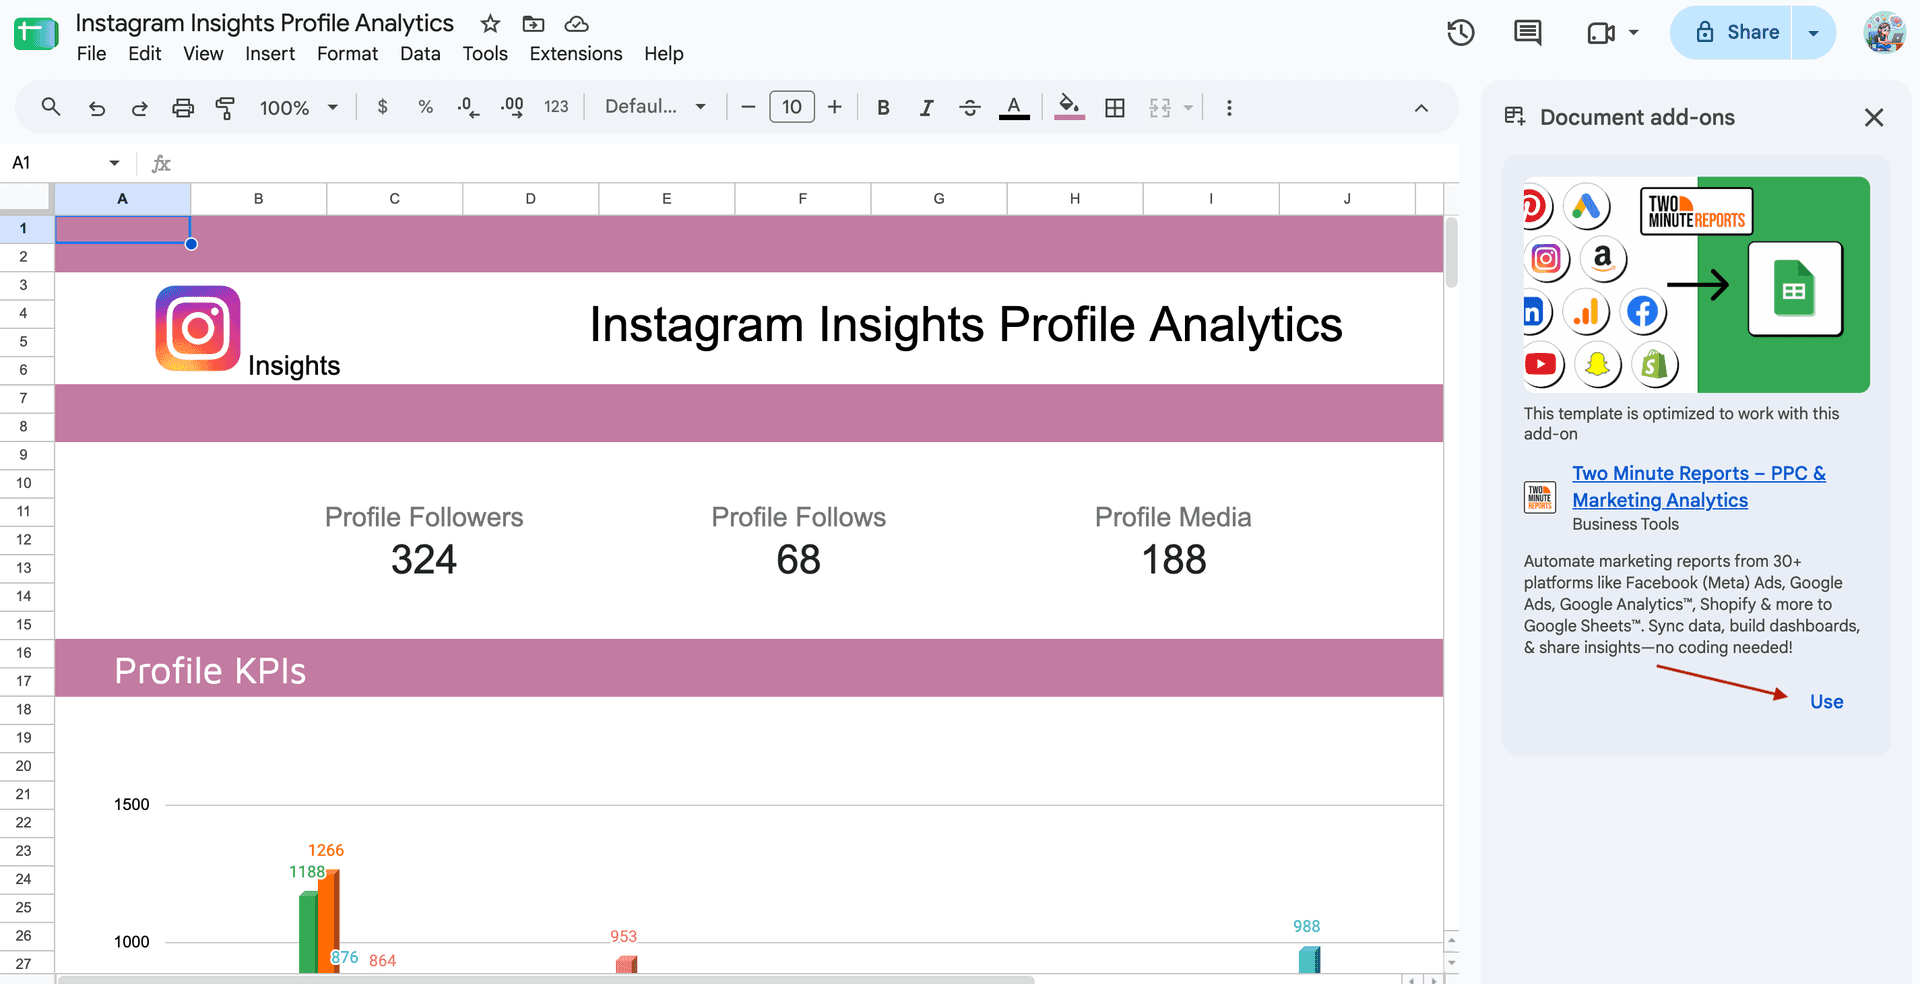The image size is (1920, 984).
Task: Click the Use add-on button
Action: (1826, 702)
